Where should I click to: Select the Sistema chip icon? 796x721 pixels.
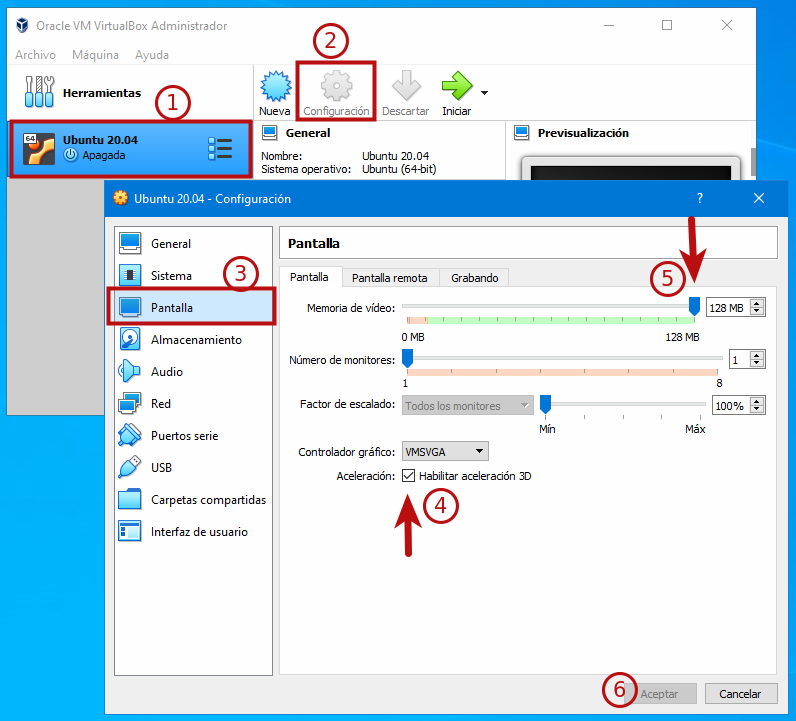[130, 275]
